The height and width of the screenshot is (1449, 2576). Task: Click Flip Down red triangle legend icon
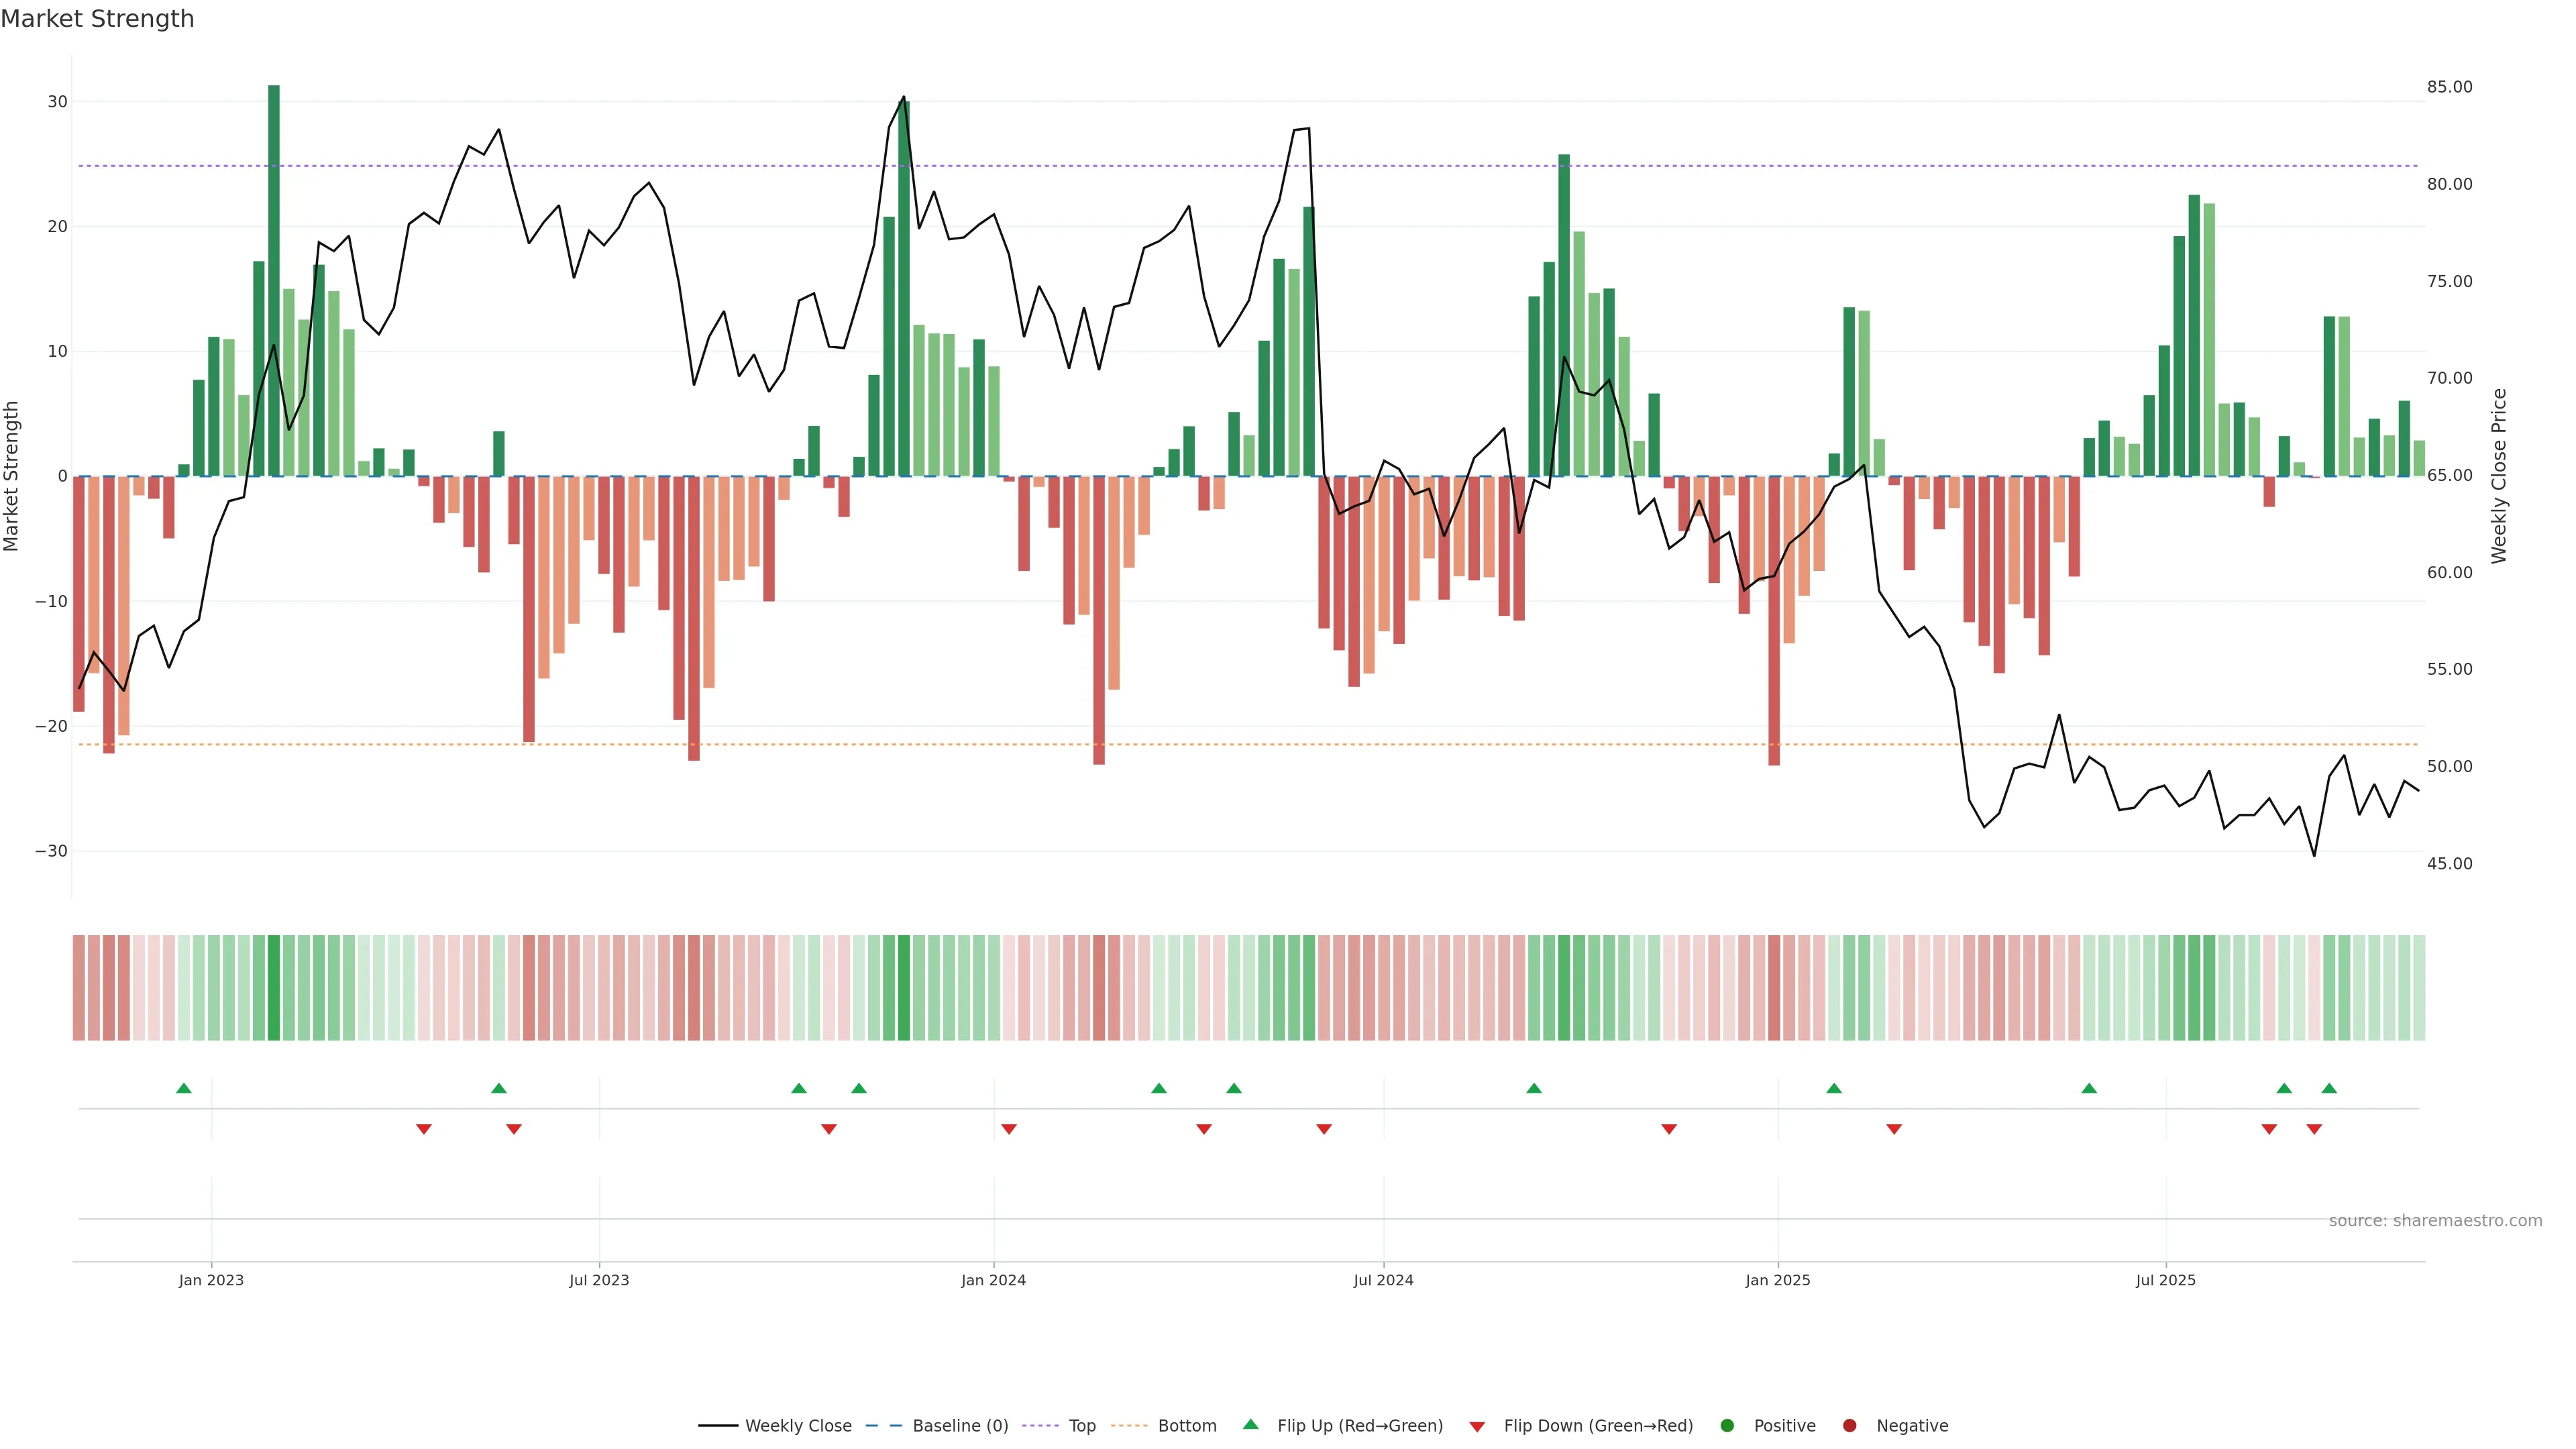1477,1427
